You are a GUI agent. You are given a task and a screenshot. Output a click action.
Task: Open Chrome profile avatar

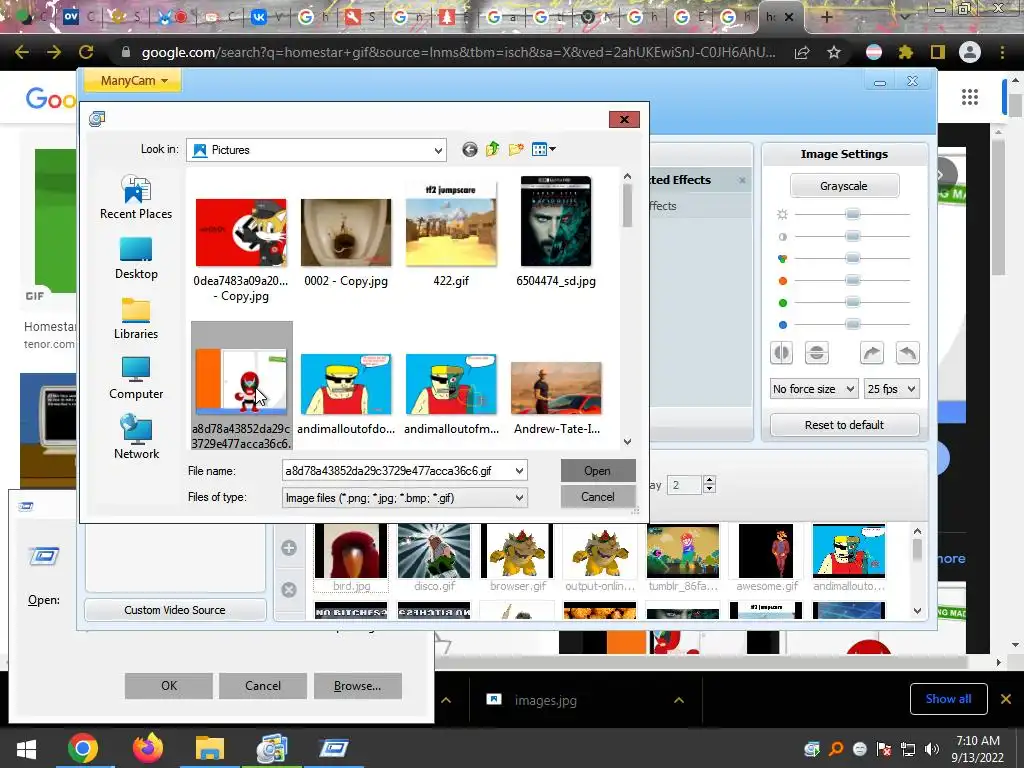(970, 52)
